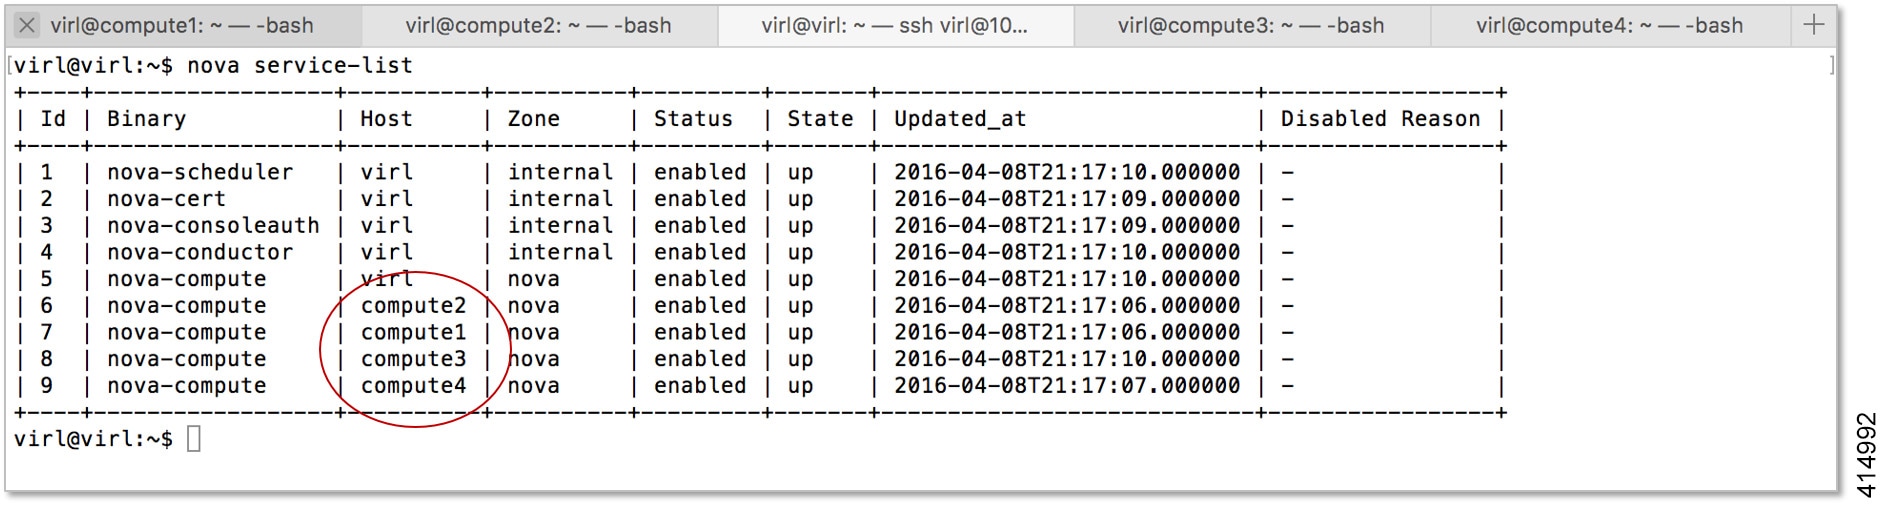This screenshot has height=505, width=1882.
Task: Click the Disabled Reason column header
Action: click(x=1380, y=119)
